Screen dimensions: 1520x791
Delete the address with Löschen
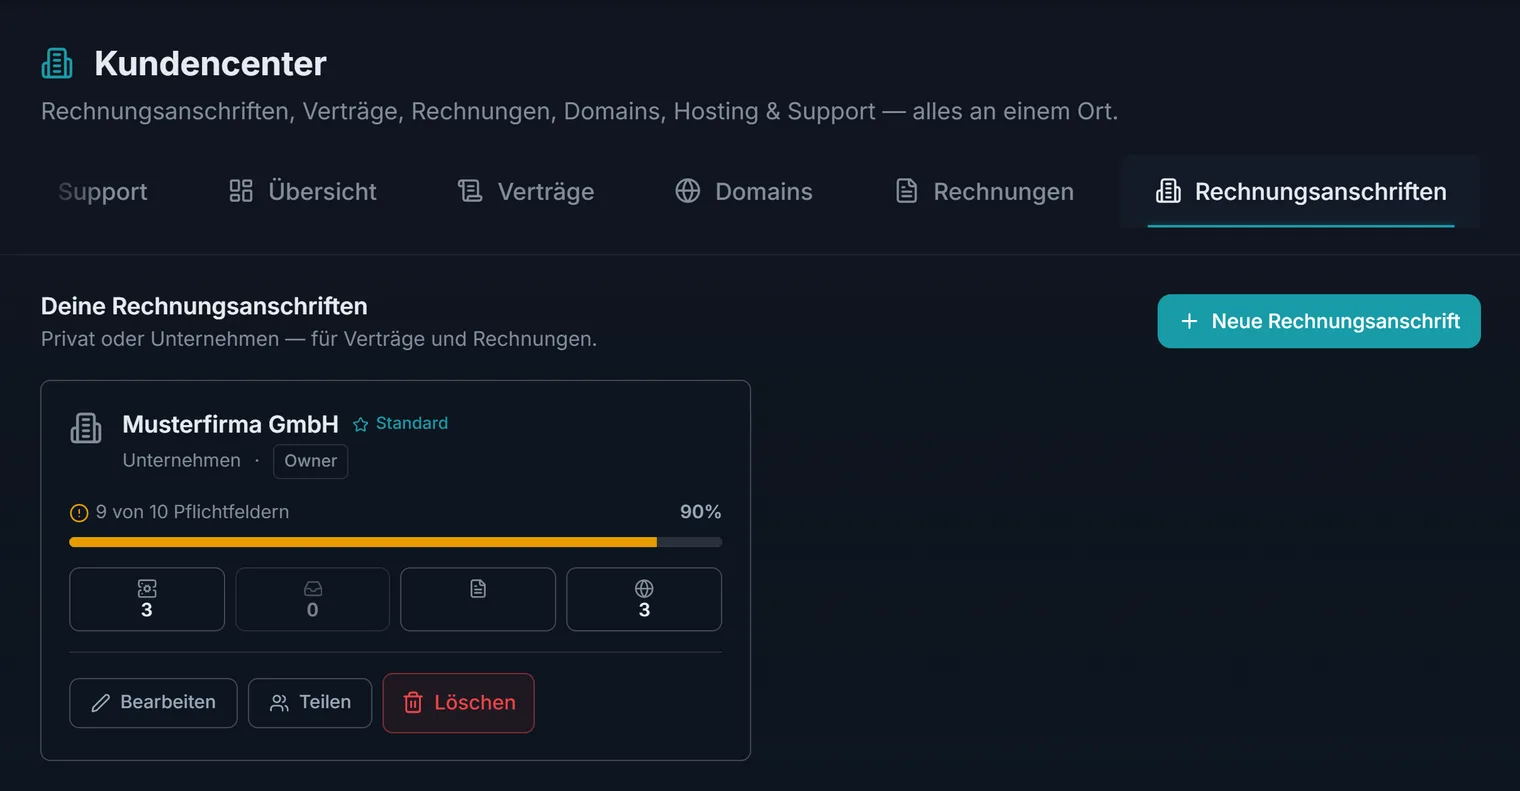click(459, 703)
